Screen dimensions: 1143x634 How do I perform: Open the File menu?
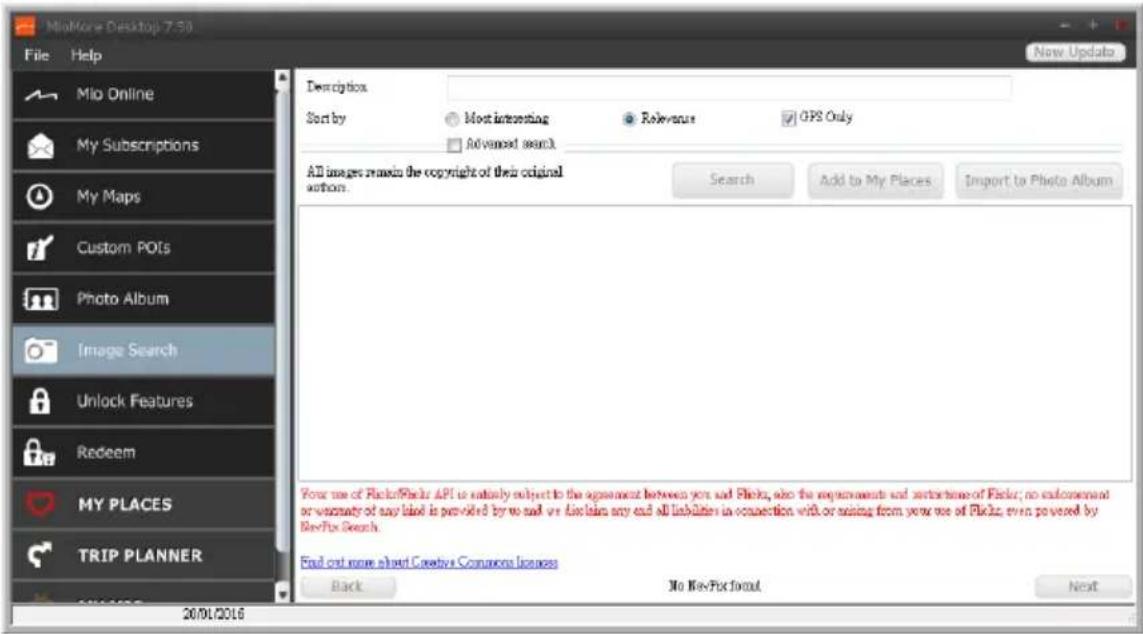[x=36, y=55]
